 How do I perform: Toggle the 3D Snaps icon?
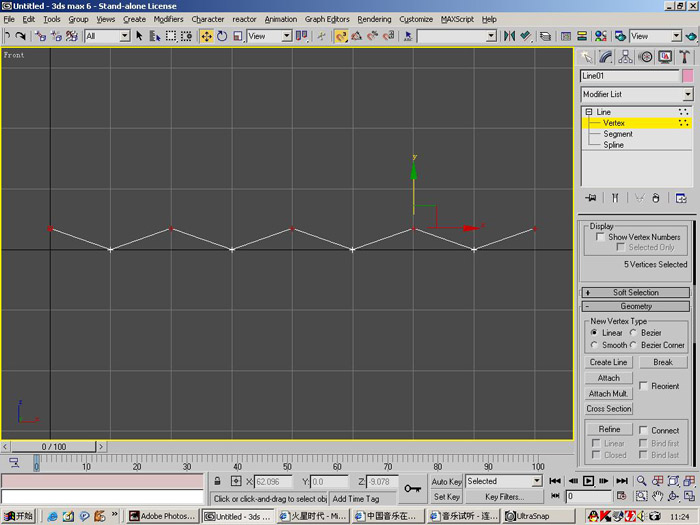pos(341,36)
